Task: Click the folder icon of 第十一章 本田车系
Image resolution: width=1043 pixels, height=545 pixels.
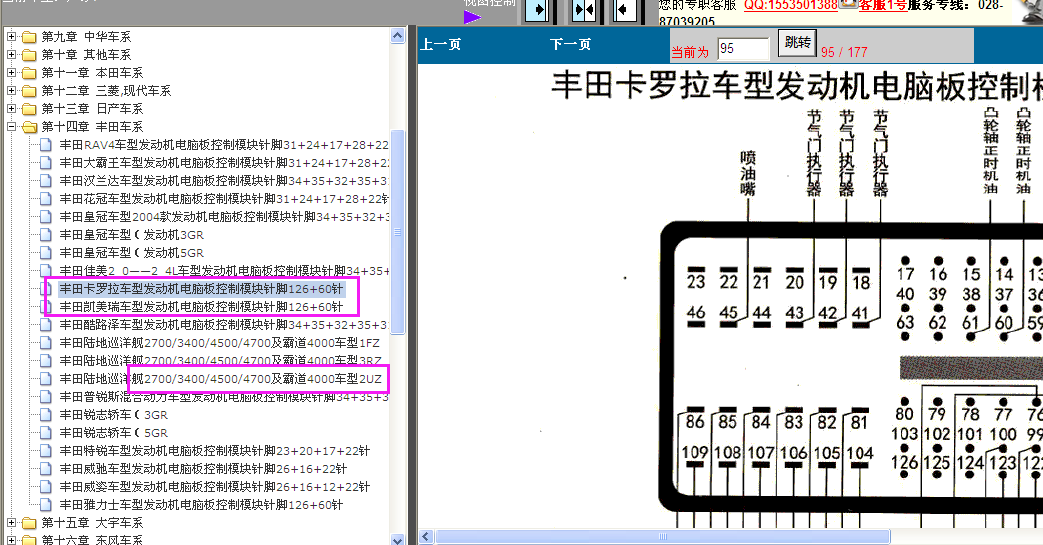Action: (29, 73)
